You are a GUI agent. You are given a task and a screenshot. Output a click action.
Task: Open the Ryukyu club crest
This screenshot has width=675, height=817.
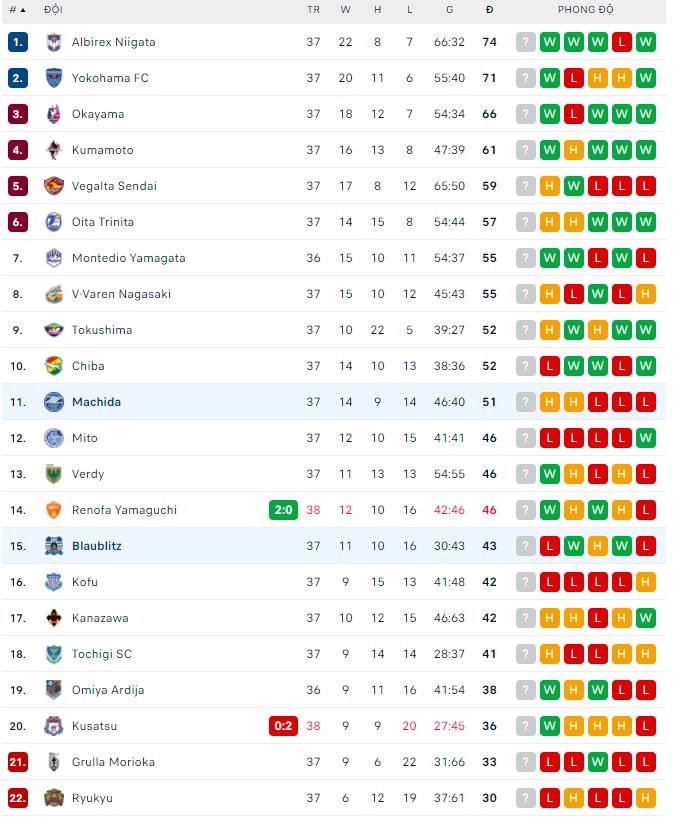point(54,798)
